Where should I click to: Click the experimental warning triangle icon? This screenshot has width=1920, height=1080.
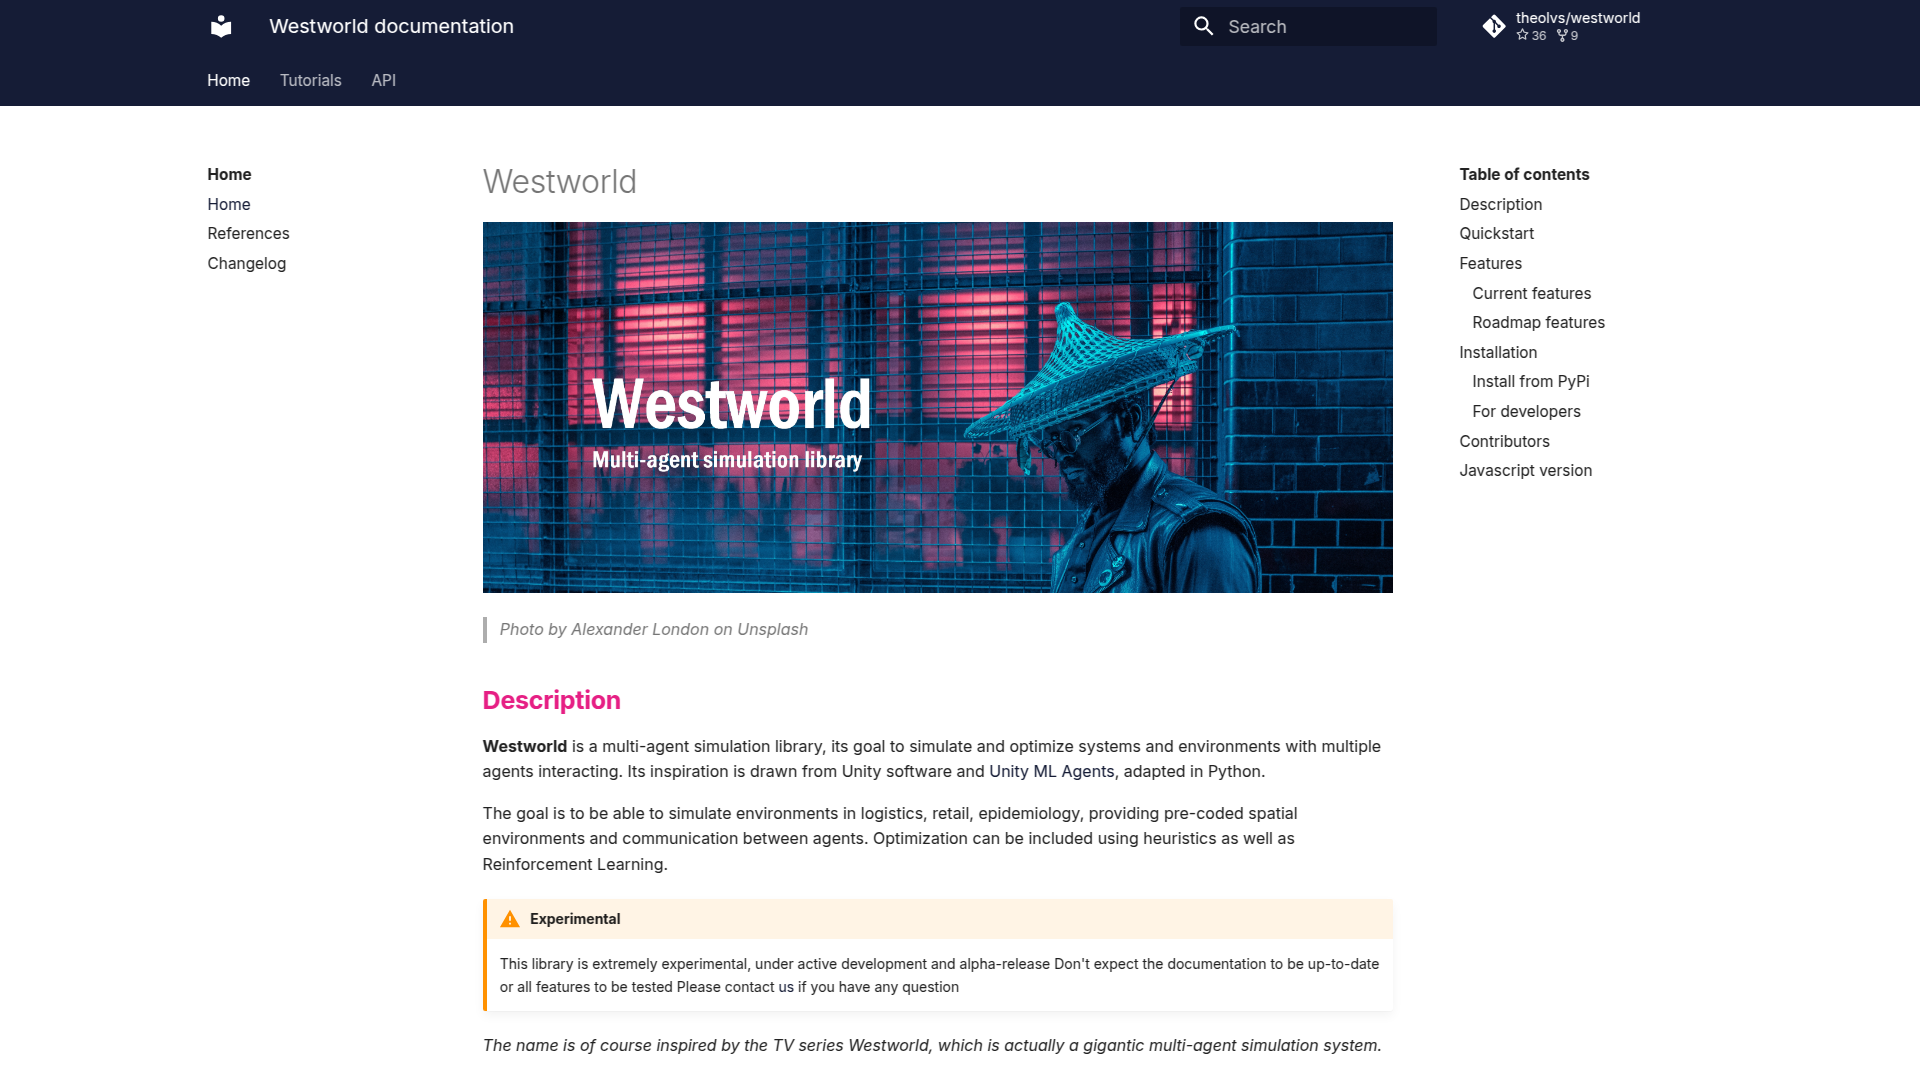pos(510,919)
